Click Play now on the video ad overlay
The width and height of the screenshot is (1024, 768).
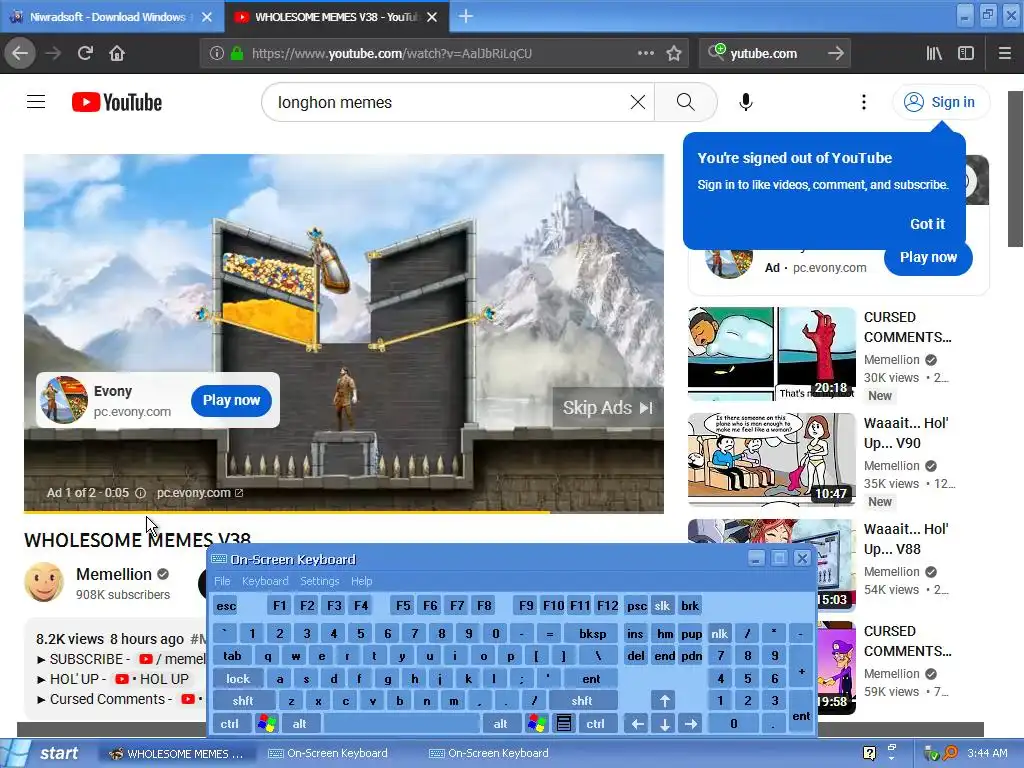pos(231,400)
